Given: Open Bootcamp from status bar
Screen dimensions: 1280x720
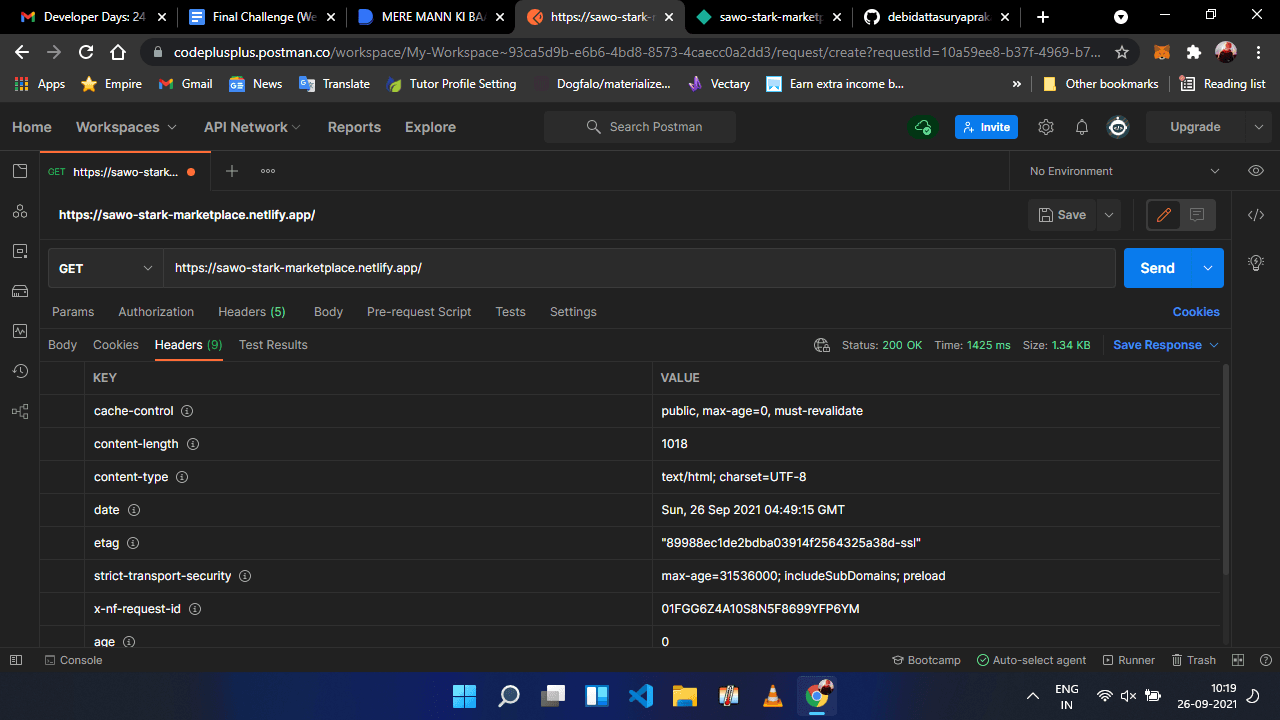Looking at the screenshot, I should [926, 660].
